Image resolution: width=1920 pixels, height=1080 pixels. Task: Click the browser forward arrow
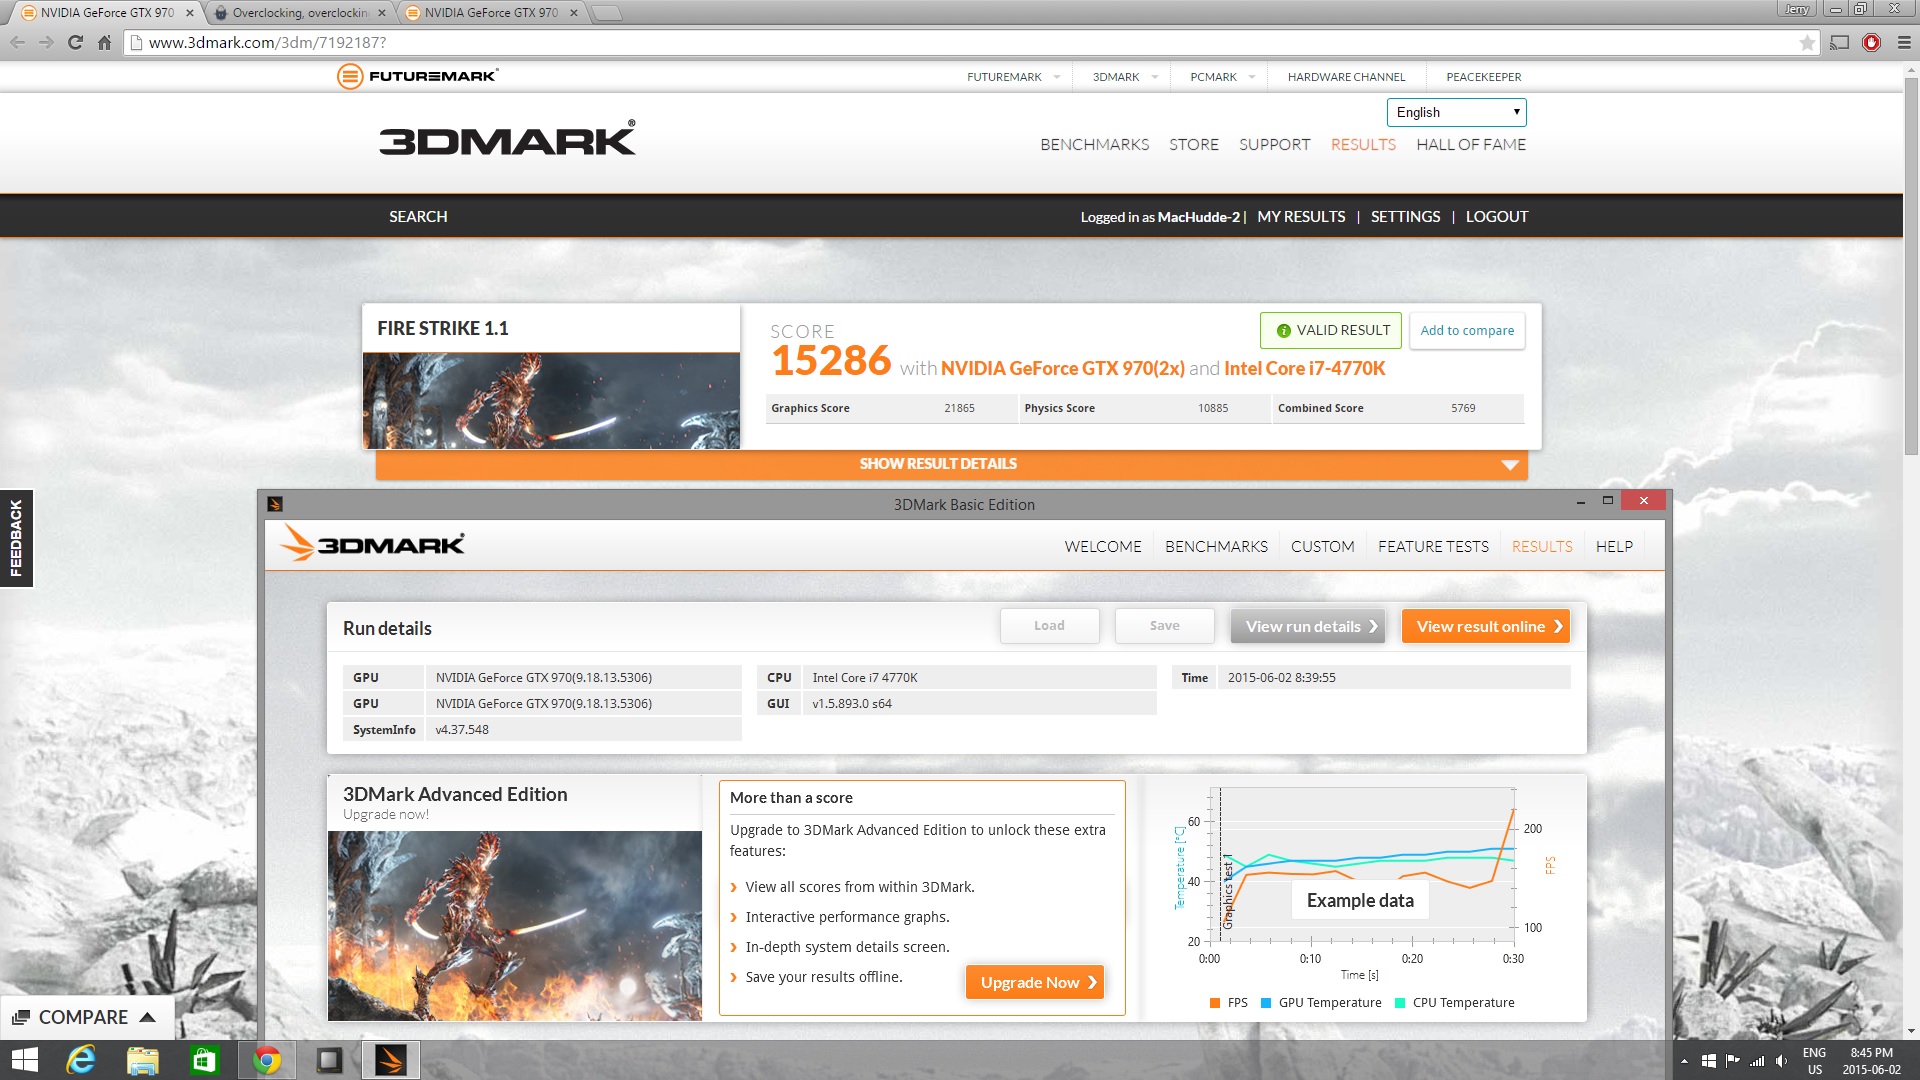(x=46, y=42)
